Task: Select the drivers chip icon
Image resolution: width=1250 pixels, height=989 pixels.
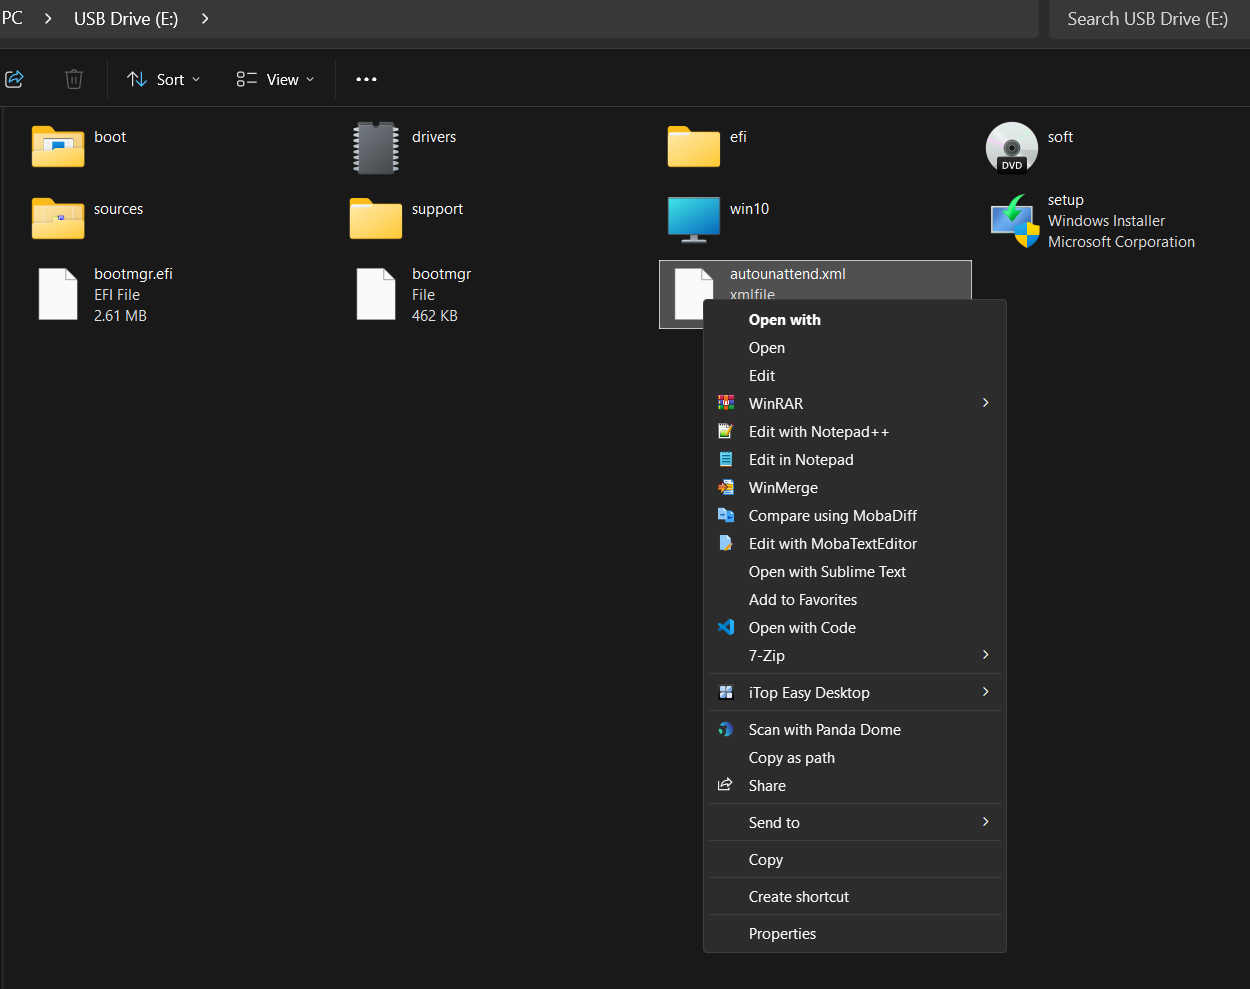Action: (376, 147)
